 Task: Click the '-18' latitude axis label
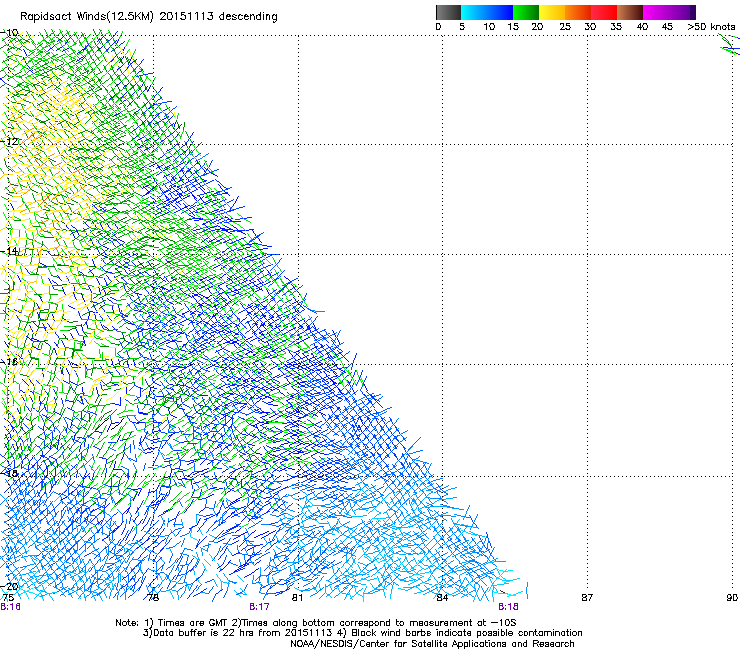(x=10, y=473)
